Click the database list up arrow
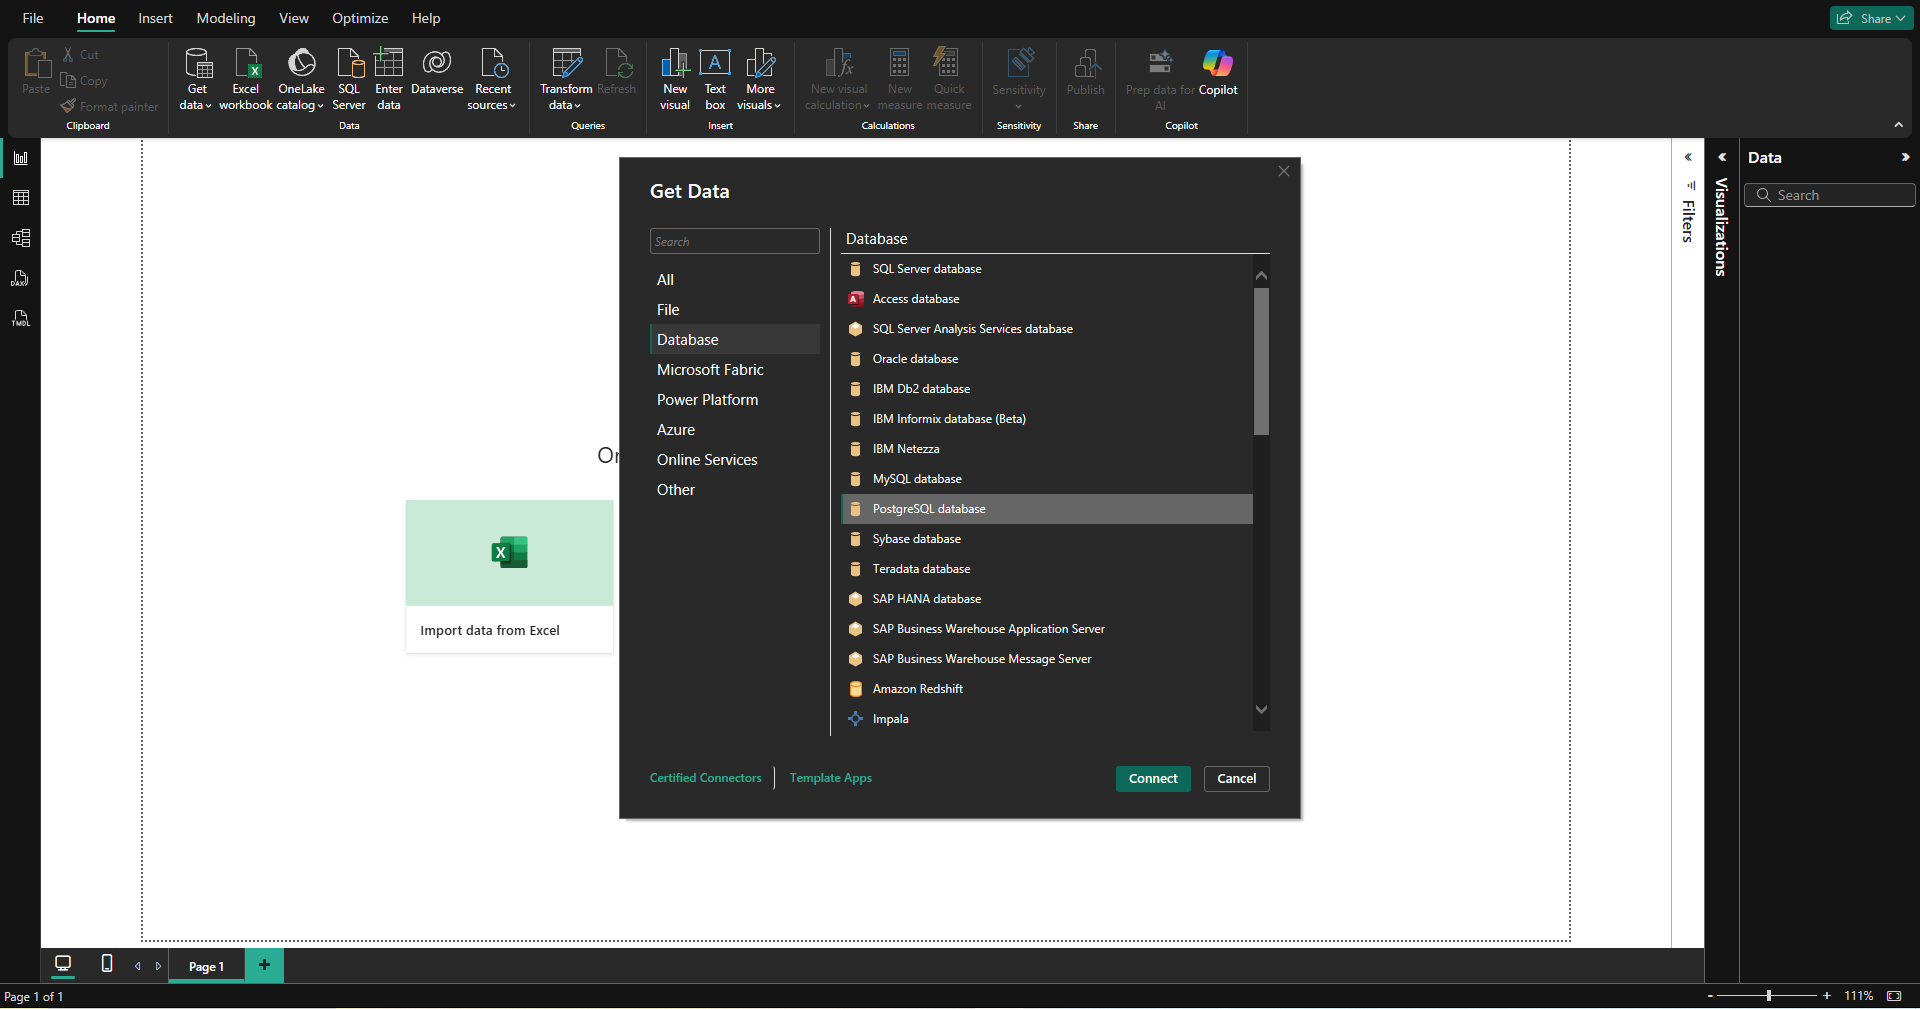Image resolution: width=1920 pixels, height=1009 pixels. click(1261, 275)
